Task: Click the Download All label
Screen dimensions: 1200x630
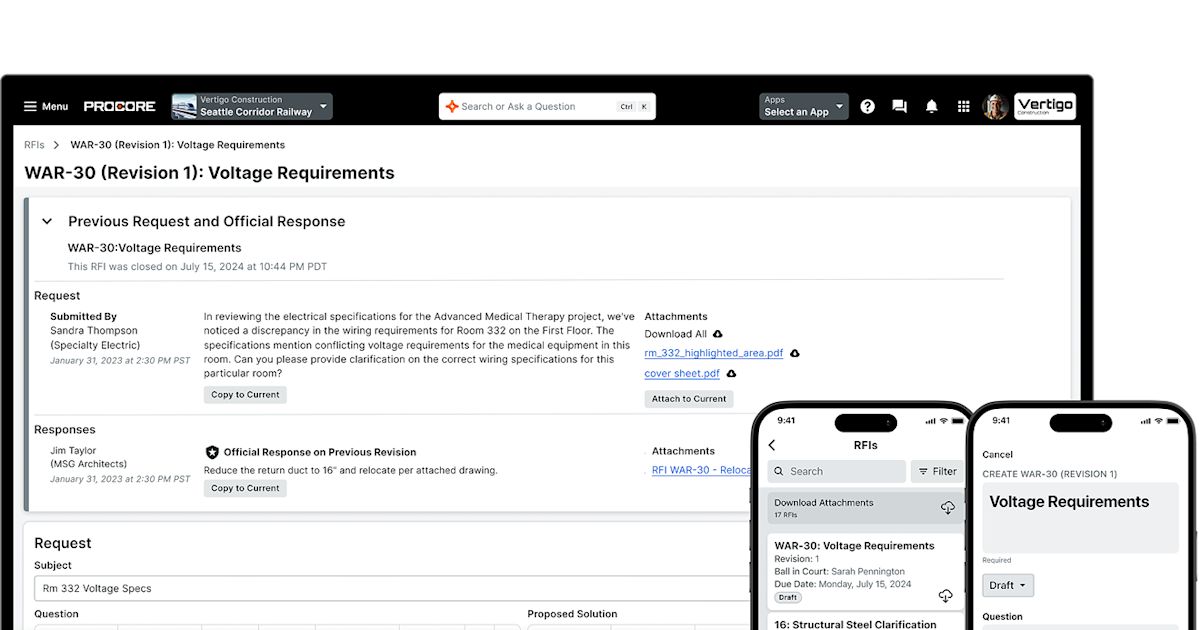Action: pos(675,334)
